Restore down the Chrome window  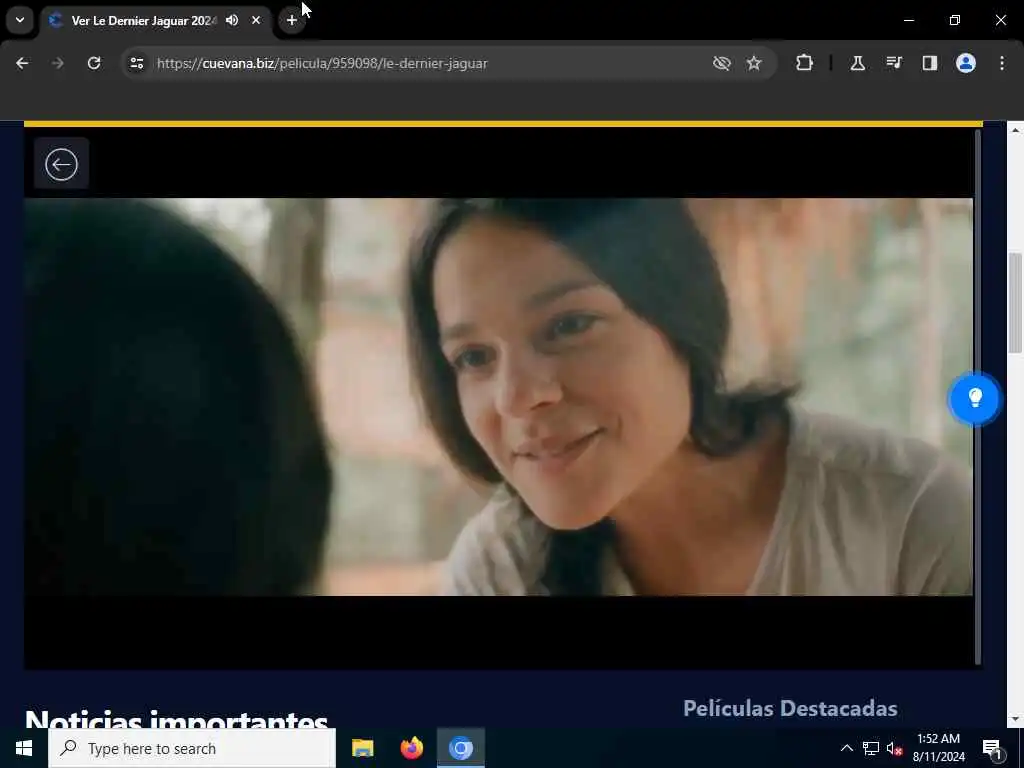coord(955,20)
